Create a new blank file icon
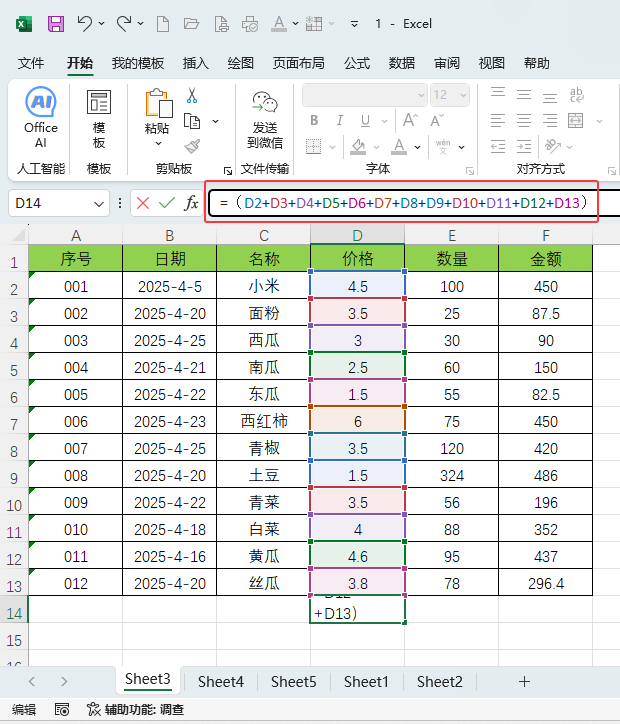 pyautogui.click(x=163, y=24)
